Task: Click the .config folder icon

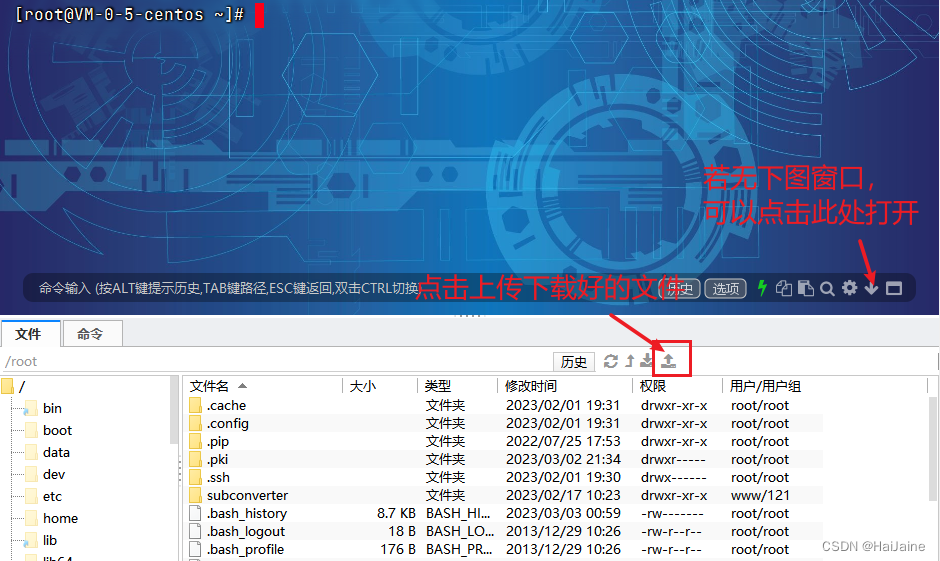Action: (x=195, y=423)
